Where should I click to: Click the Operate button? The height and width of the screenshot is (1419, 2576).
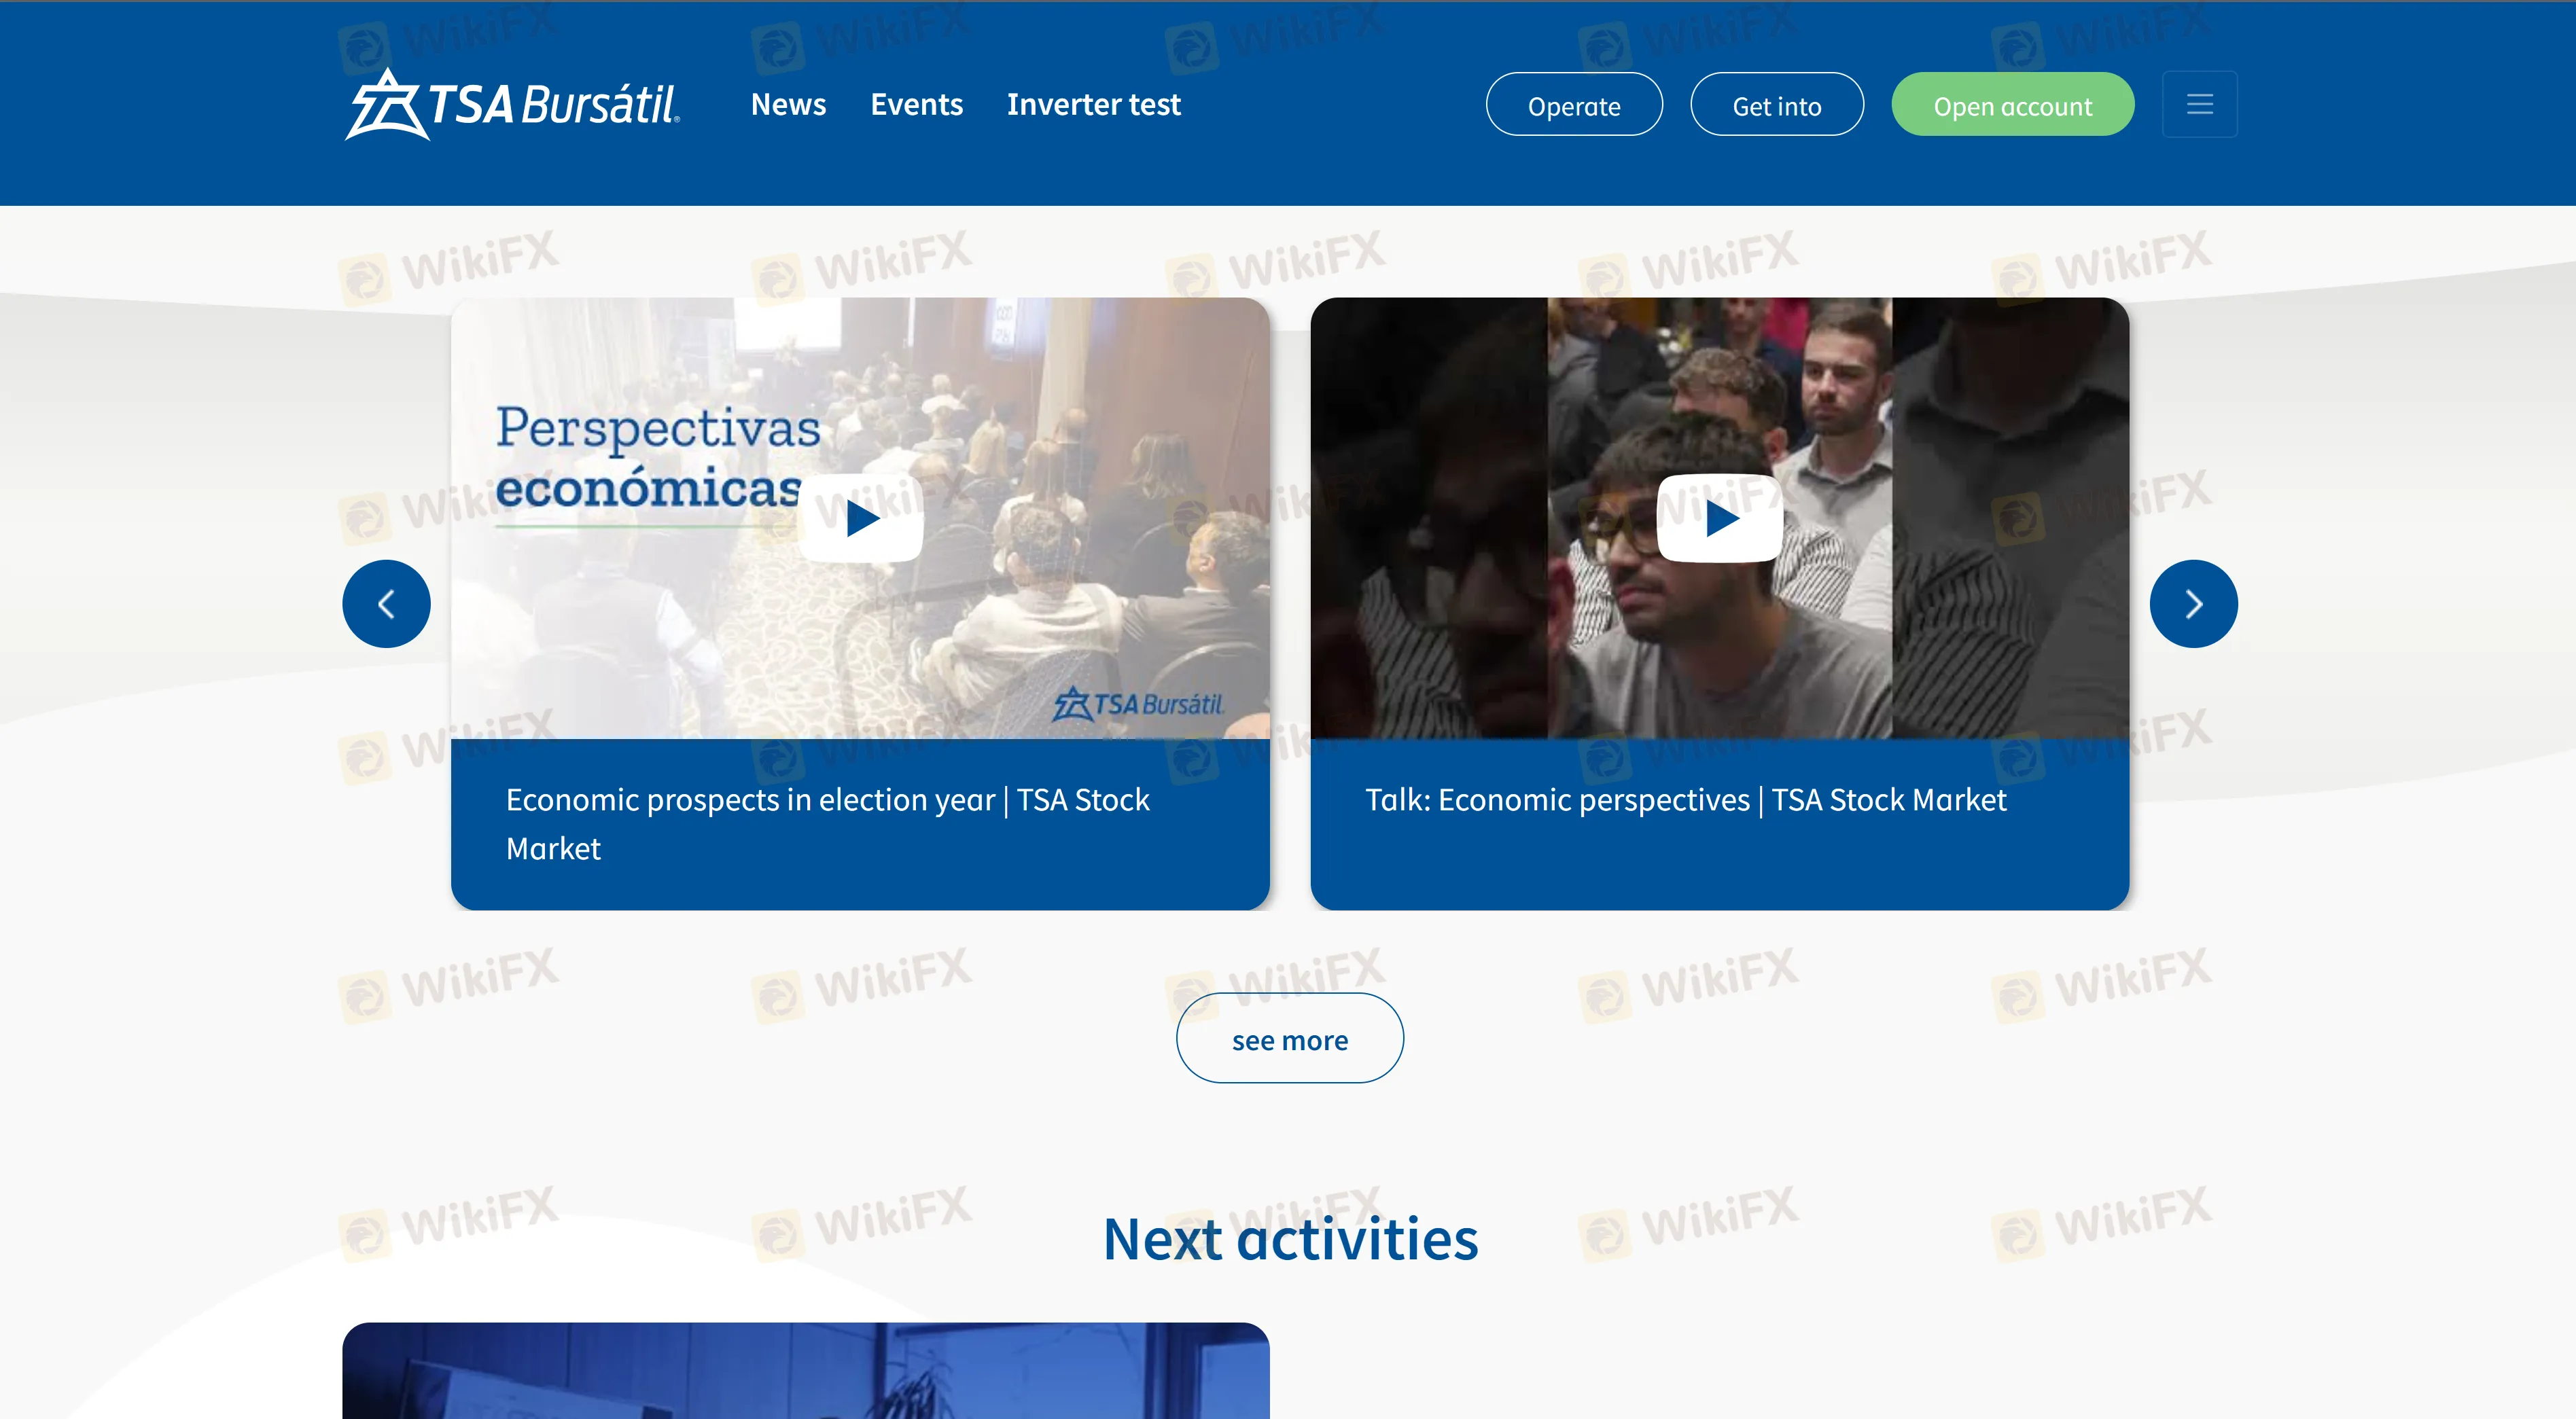1574,104
